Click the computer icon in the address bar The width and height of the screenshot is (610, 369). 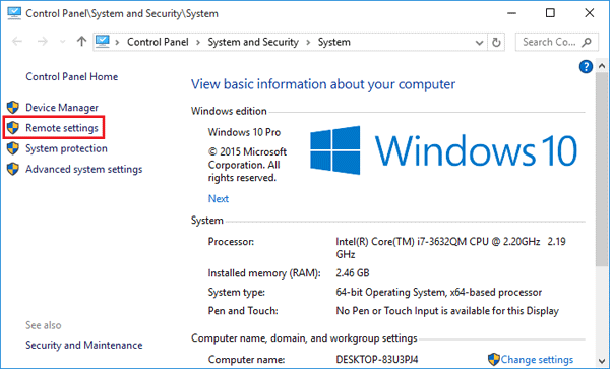point(103,42)
